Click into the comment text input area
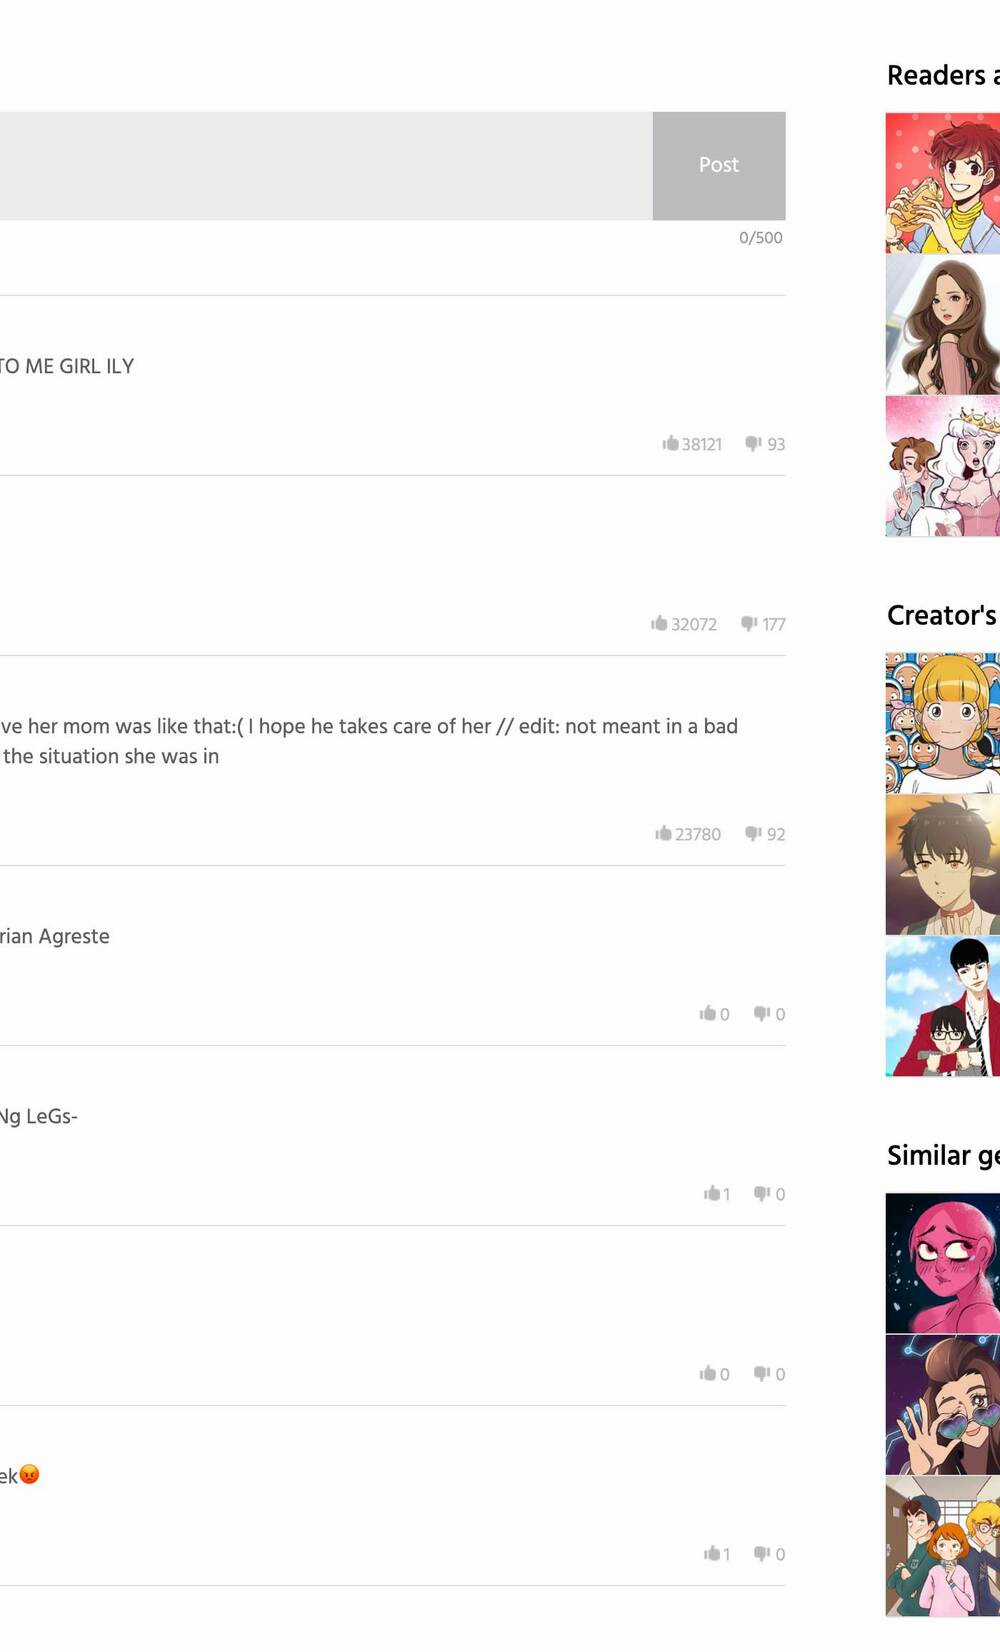Viewport: 1000px width, 1652px height. (x=326, y=165)
